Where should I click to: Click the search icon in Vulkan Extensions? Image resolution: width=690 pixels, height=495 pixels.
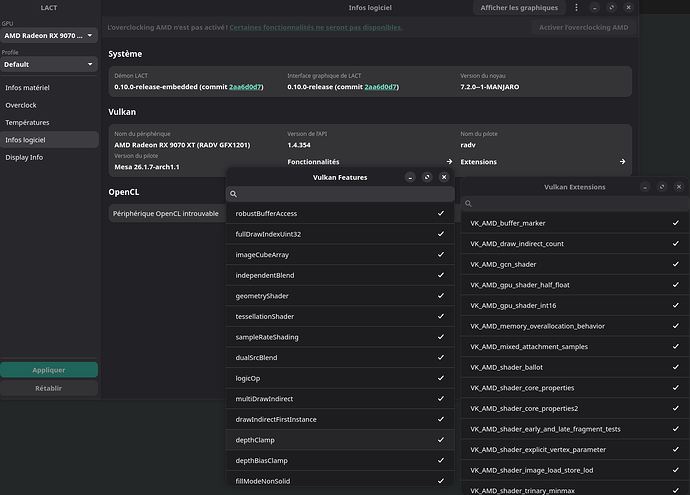468,204
